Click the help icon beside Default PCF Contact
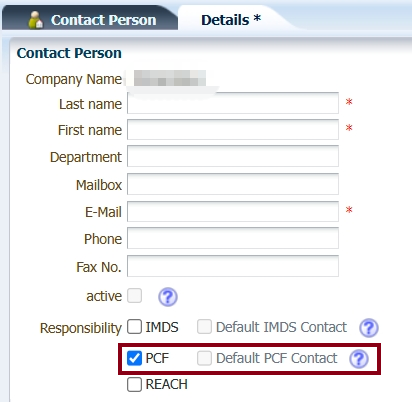The width and height of the screenshot is (412, 402). pos(359,359)
